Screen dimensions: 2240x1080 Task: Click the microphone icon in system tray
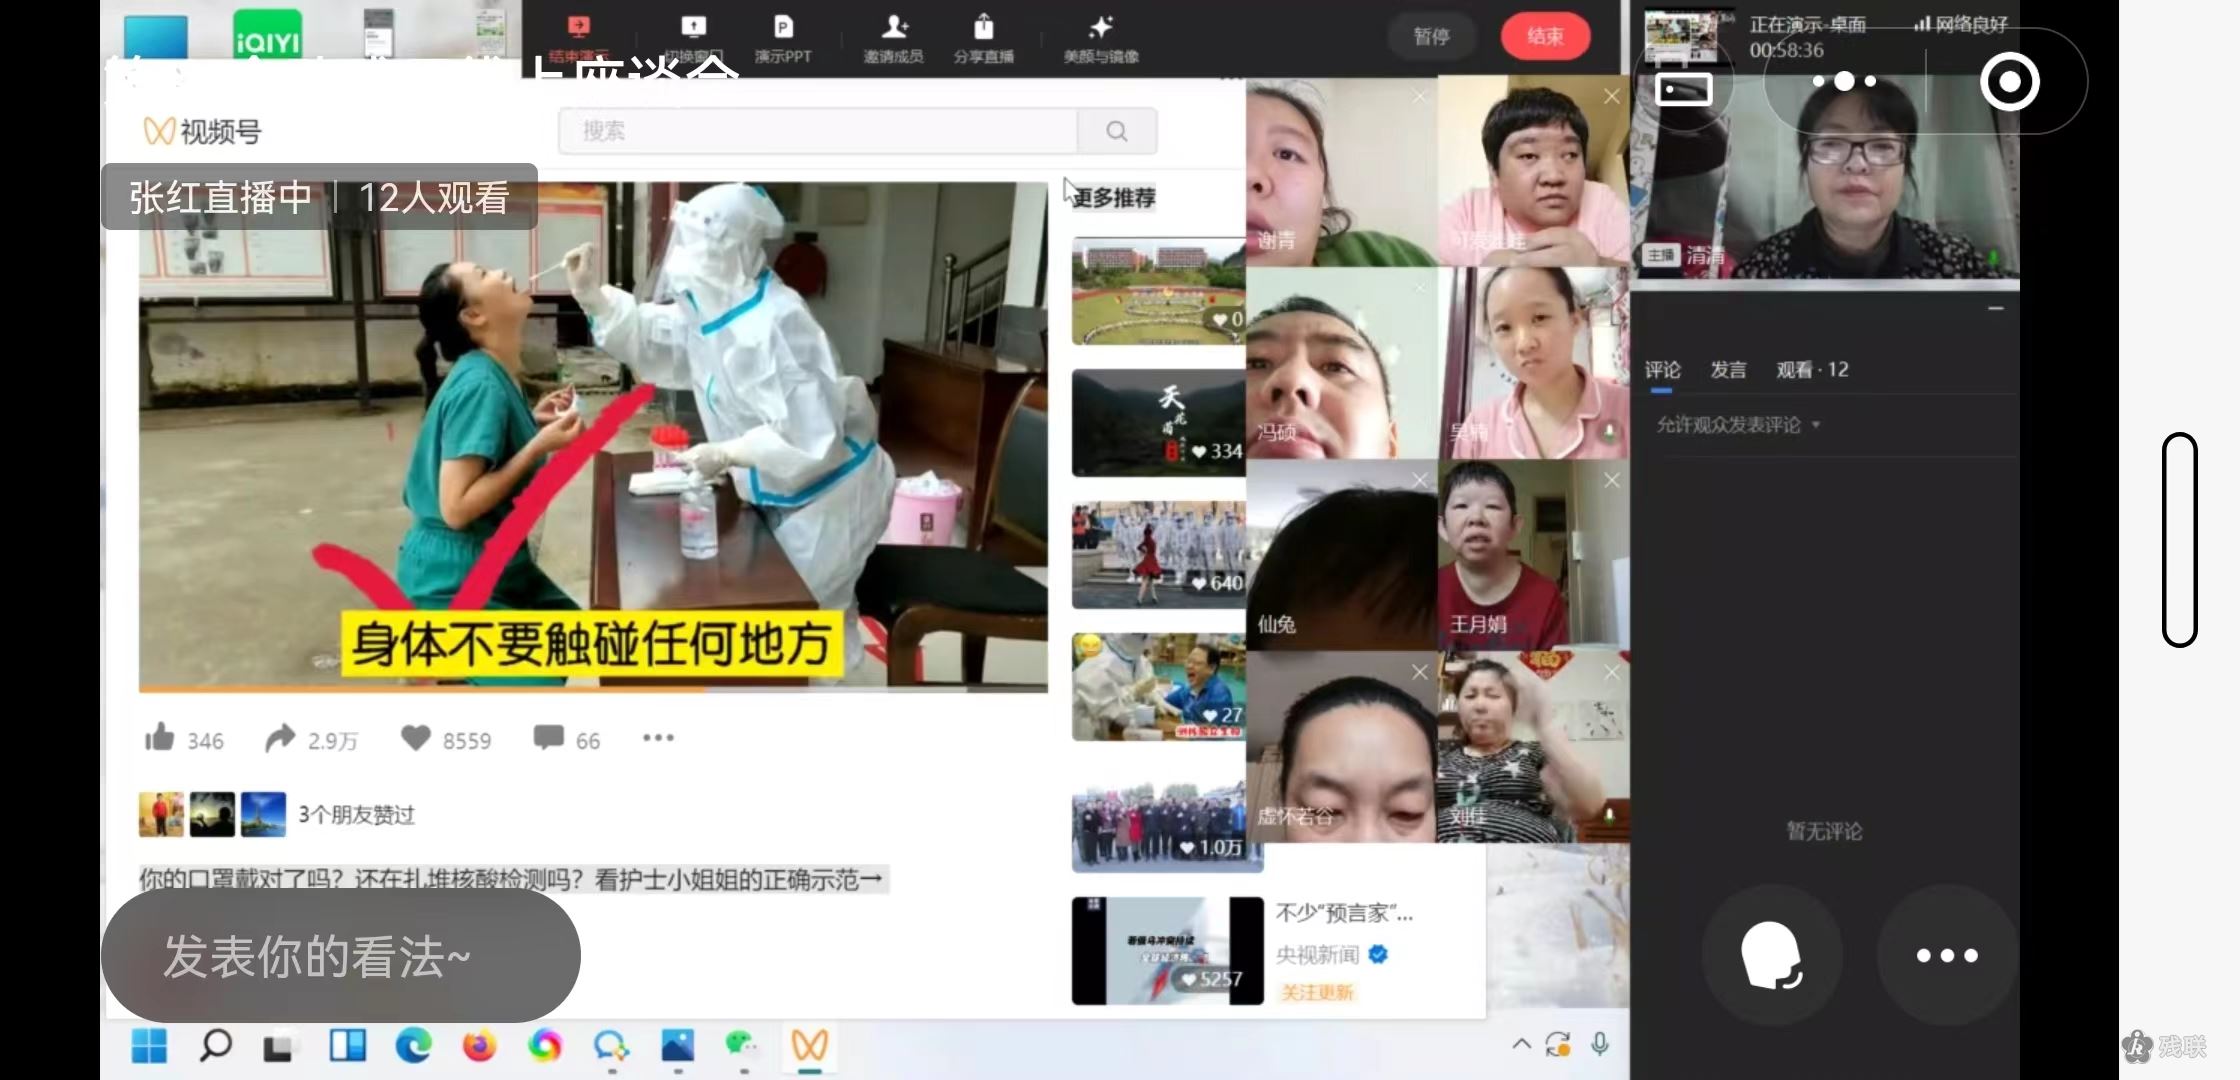(x=1600, y=1044)
